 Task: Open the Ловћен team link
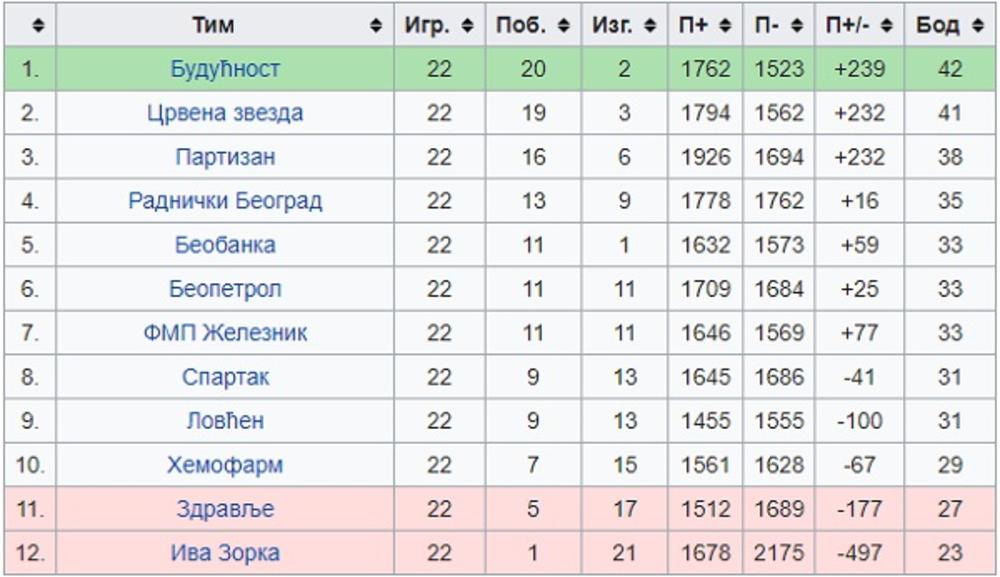pos(225,421)
